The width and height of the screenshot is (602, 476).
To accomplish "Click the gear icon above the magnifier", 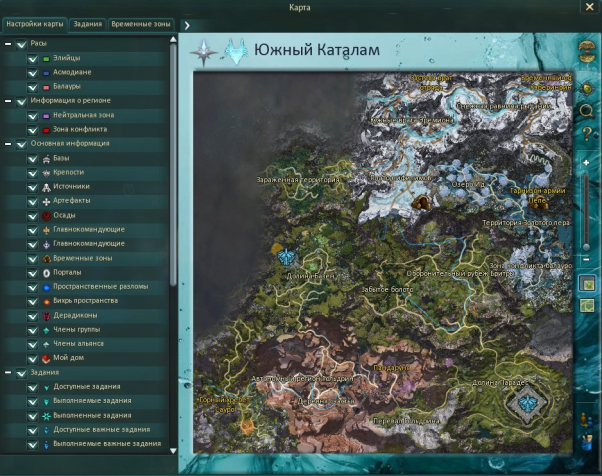I will click(587, 88).
